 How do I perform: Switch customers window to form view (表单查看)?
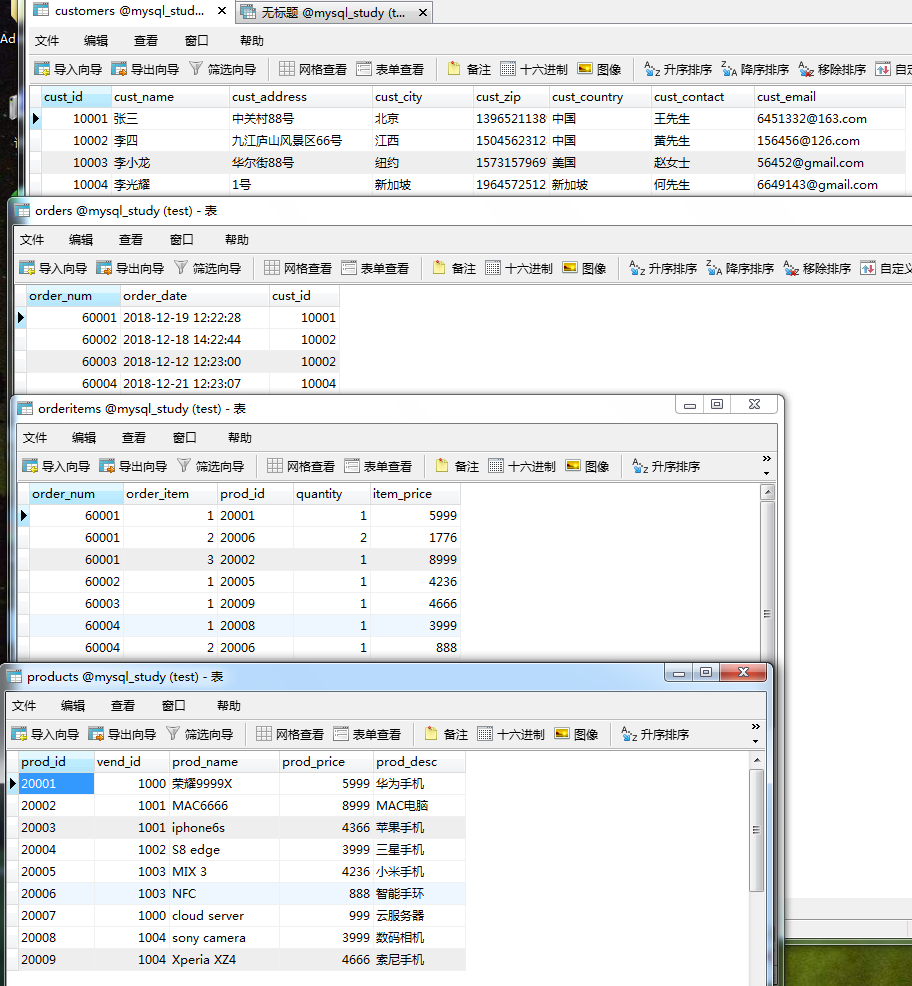(x=390, y=70)
